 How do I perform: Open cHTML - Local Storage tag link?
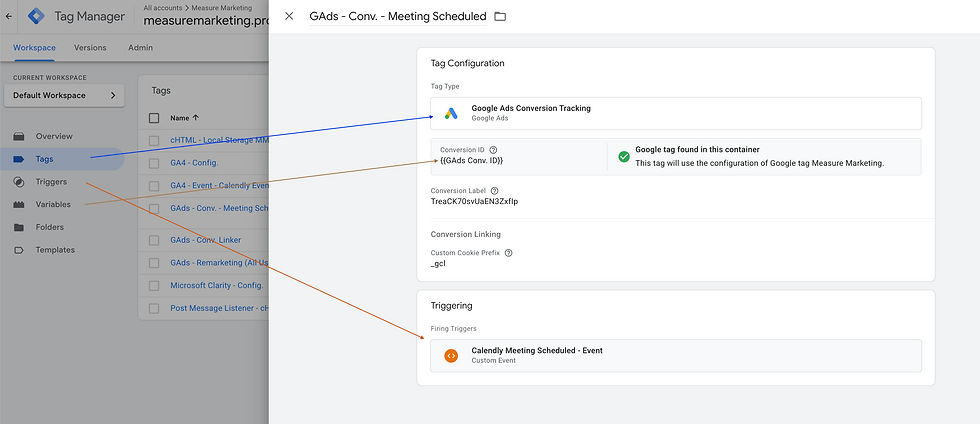[219, 141]
